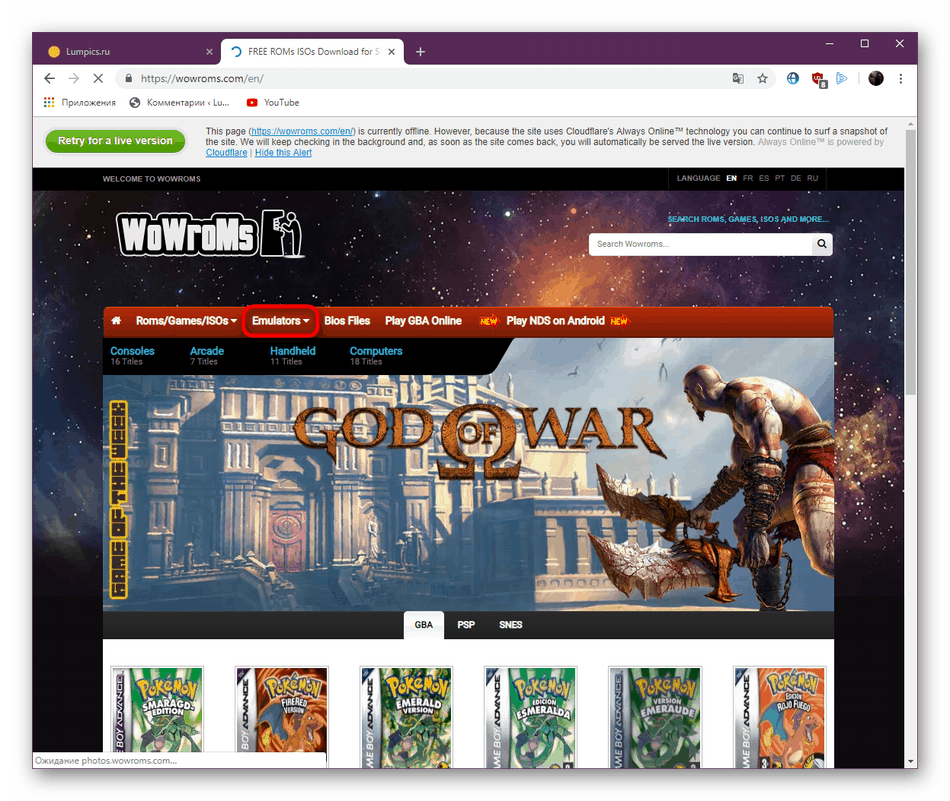Viewport: 950px width, 801px height.
Task: Click Retry for a live version button
Action: (115, 141)
